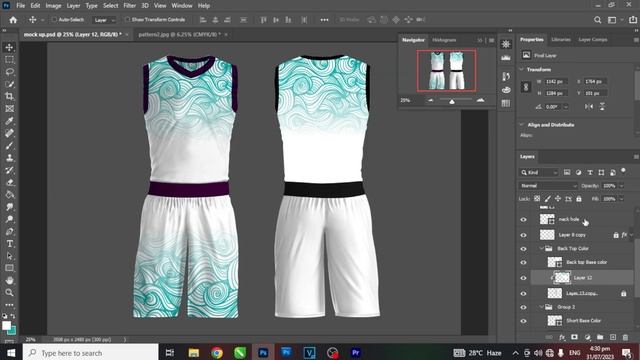Open the File menu
Image resolution: width=640 pixels, height=360 pixels.
click(20, 6)
